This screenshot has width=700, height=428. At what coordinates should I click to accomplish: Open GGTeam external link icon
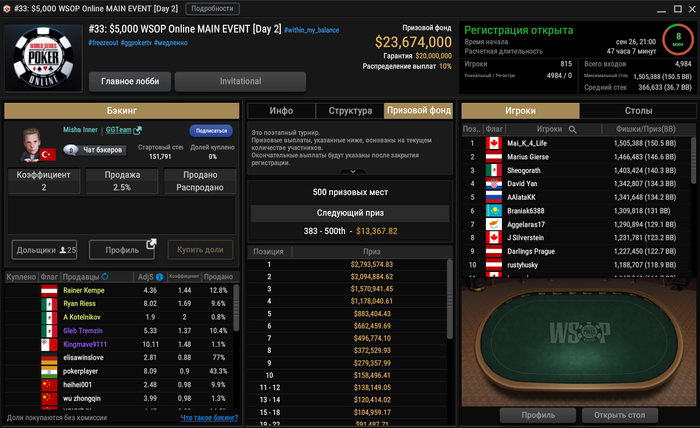coord(138,130)
